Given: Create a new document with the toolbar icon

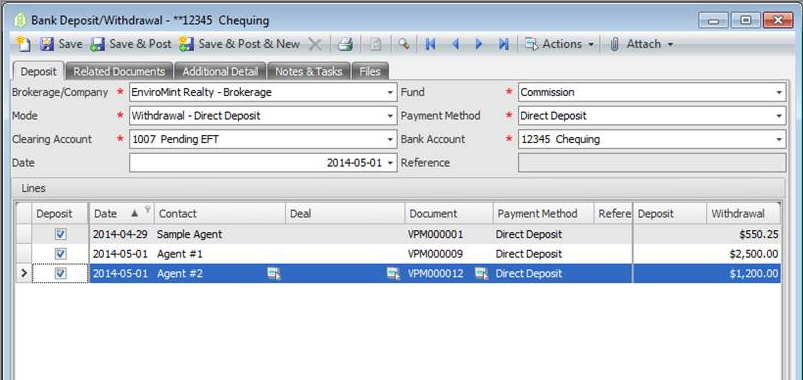Looking at the screenshot, I should pos(23,44).
